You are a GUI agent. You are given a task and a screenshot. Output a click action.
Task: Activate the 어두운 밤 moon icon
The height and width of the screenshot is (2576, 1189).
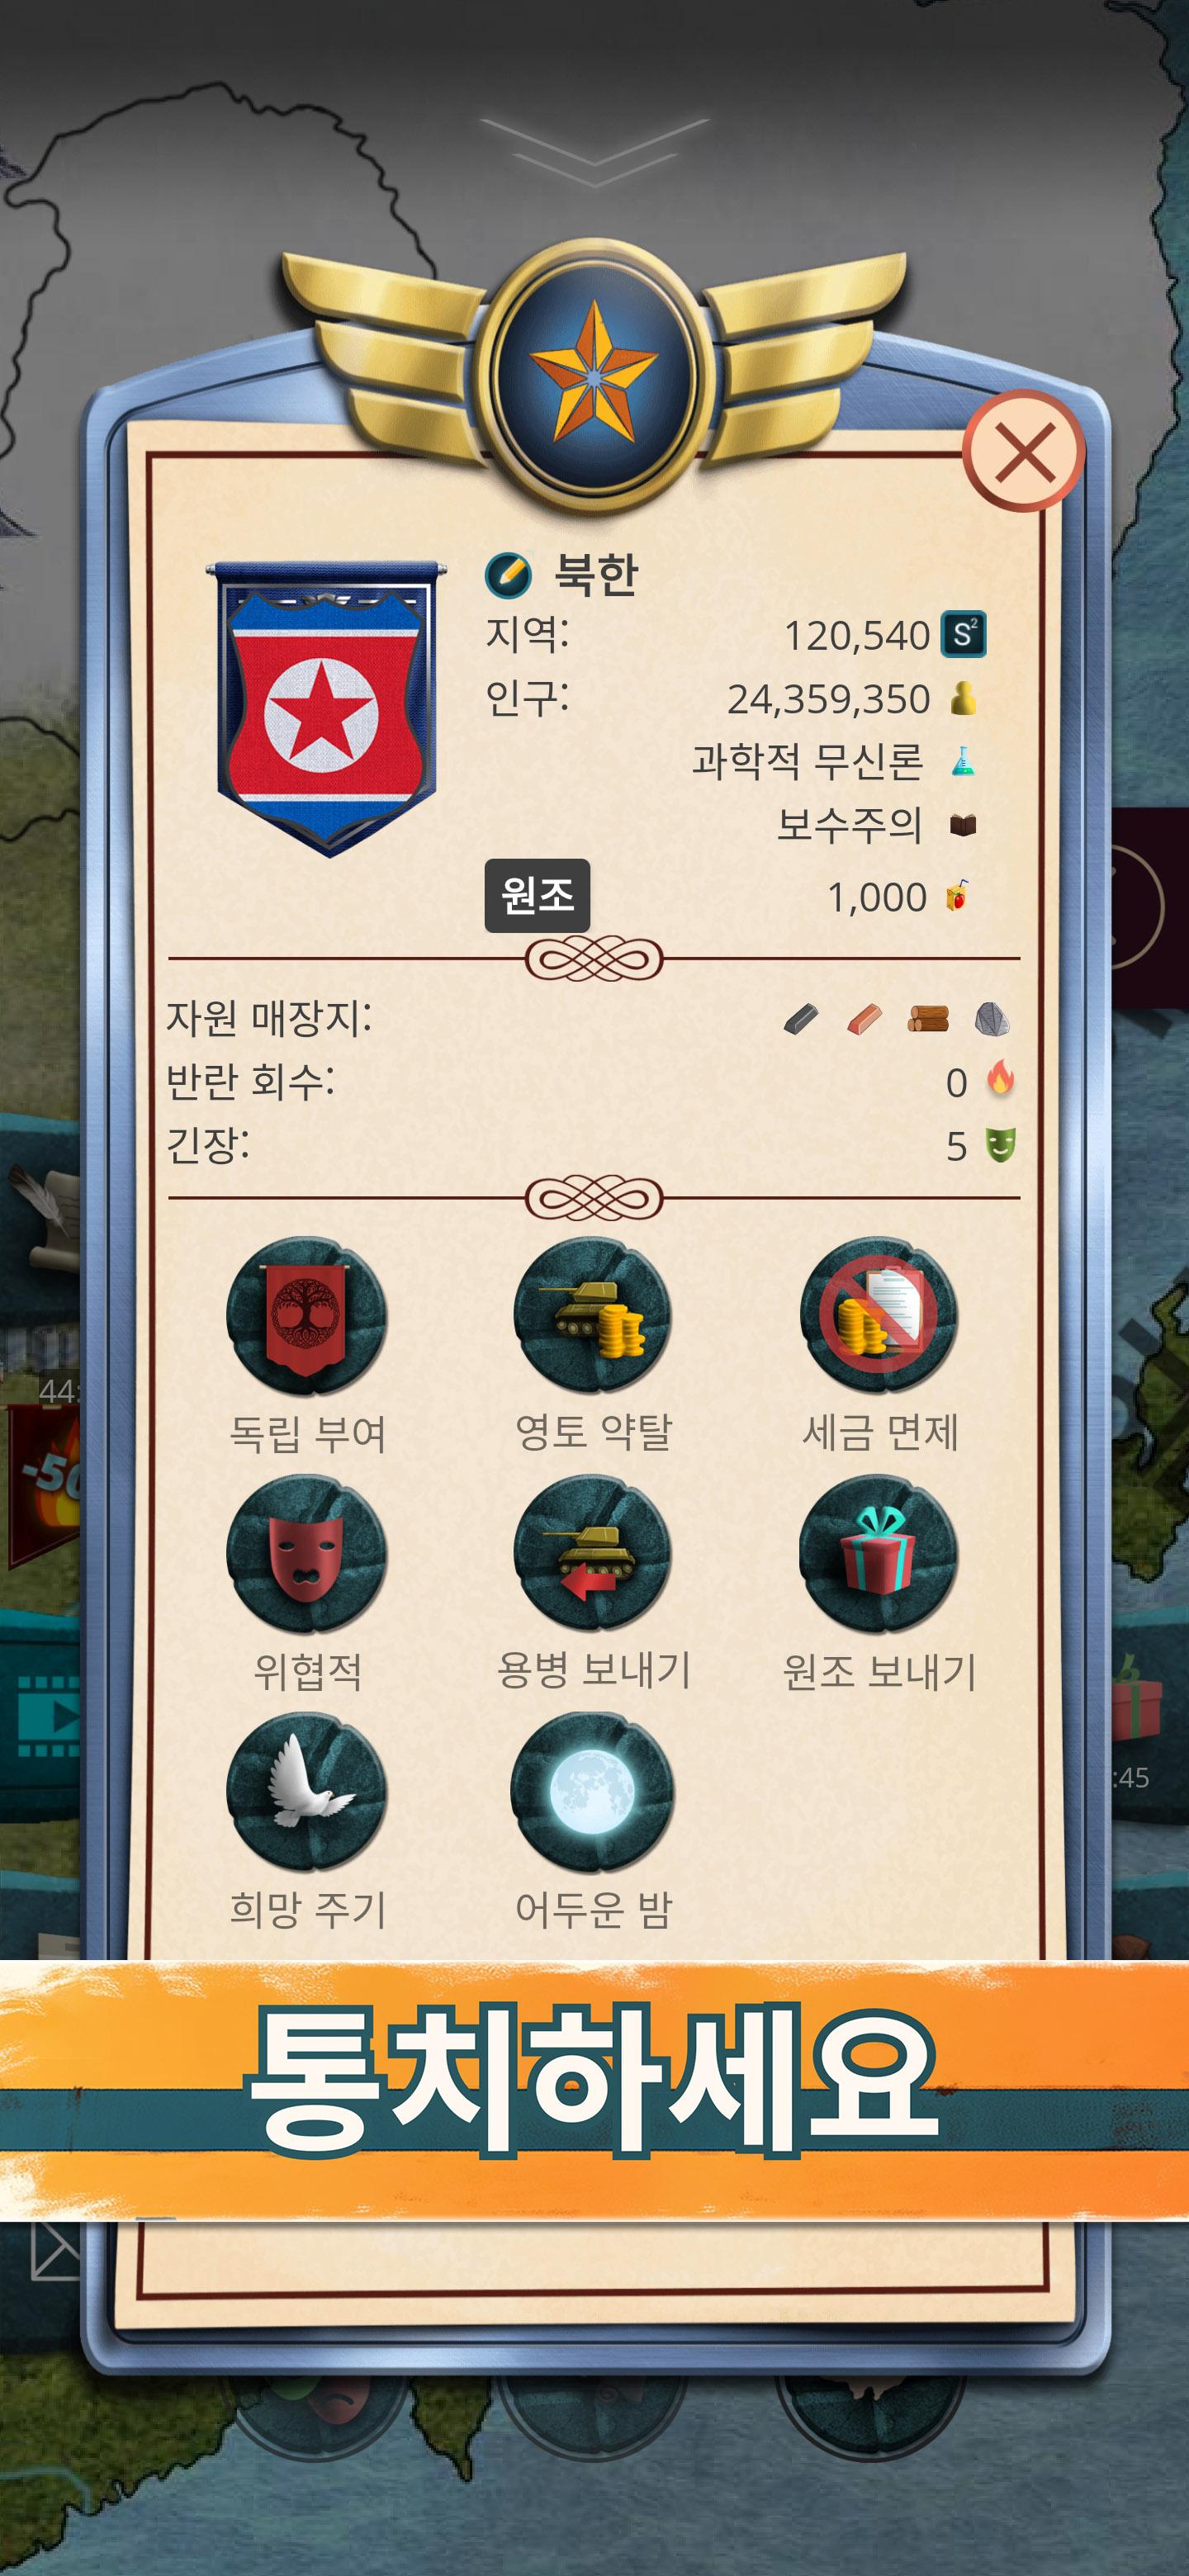tap(593, 1792)
